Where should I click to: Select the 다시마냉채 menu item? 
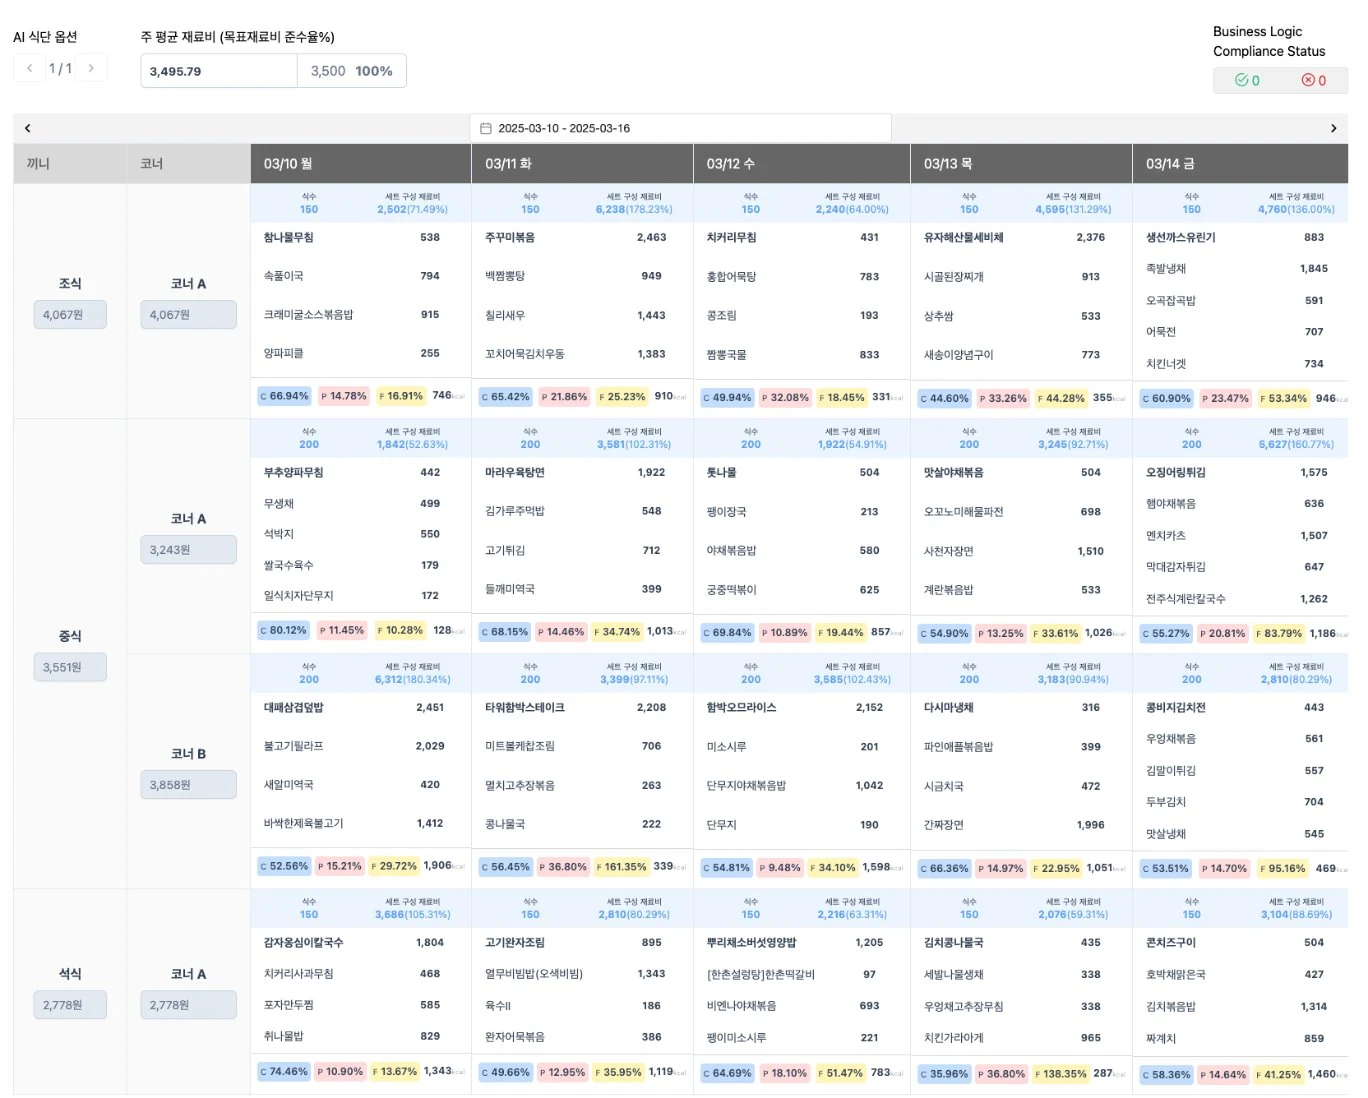(949, 707)
